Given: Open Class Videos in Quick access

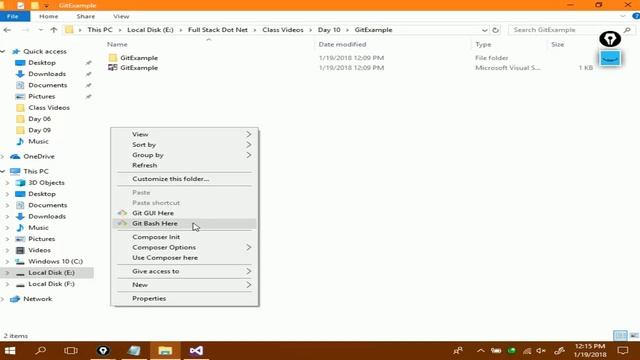Looking at the screenshot, I should tap(49, 108).
